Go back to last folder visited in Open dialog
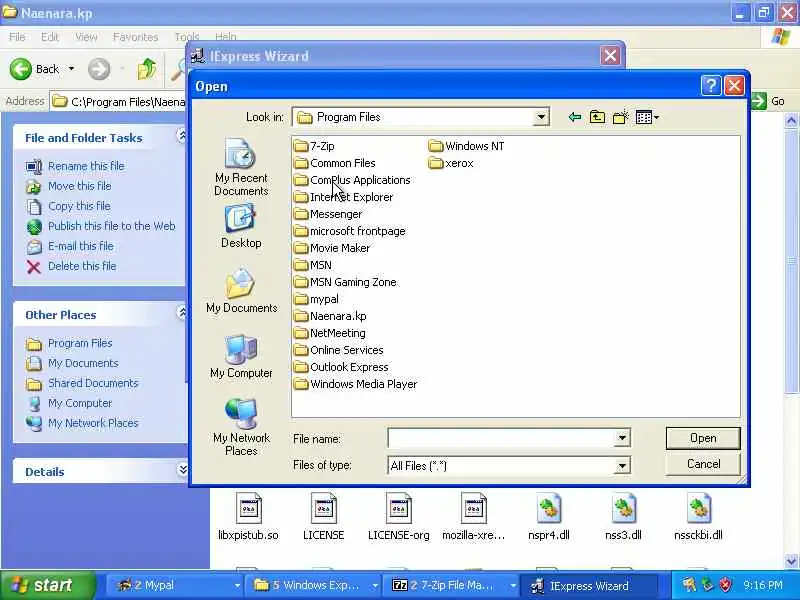 point(574,117)
